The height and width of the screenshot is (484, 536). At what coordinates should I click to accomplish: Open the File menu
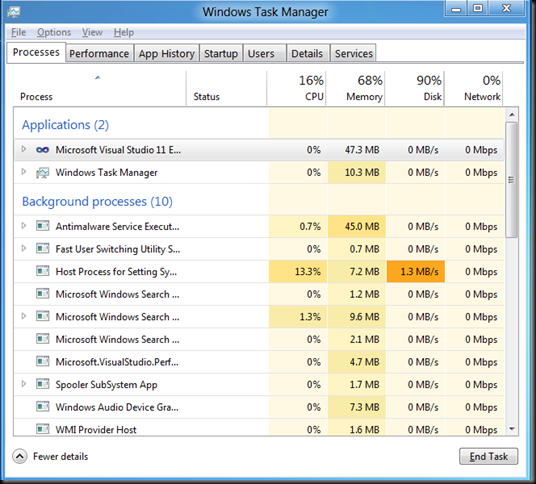[x=18, y=32]
